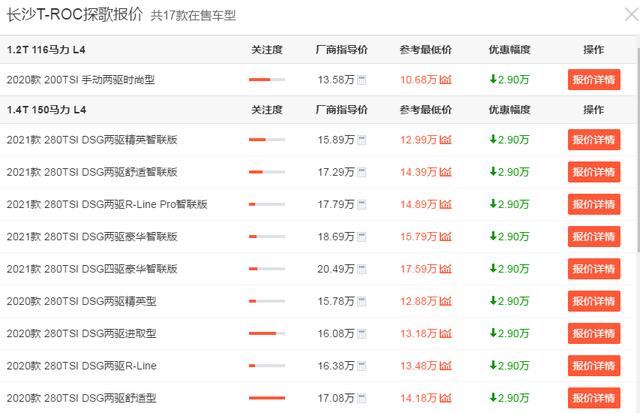The image size is (640, 413).
Task: Click 优惠幅度 header in 1.2T section
Action: coord(509,50)
